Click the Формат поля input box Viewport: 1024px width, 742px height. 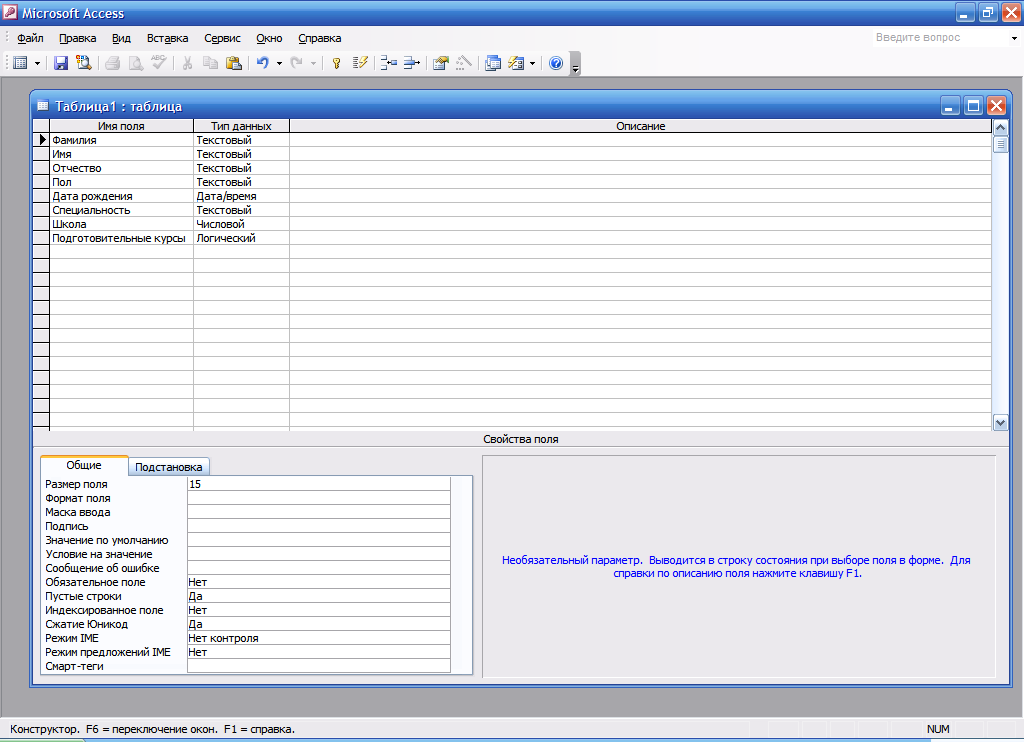pos(319,498)
